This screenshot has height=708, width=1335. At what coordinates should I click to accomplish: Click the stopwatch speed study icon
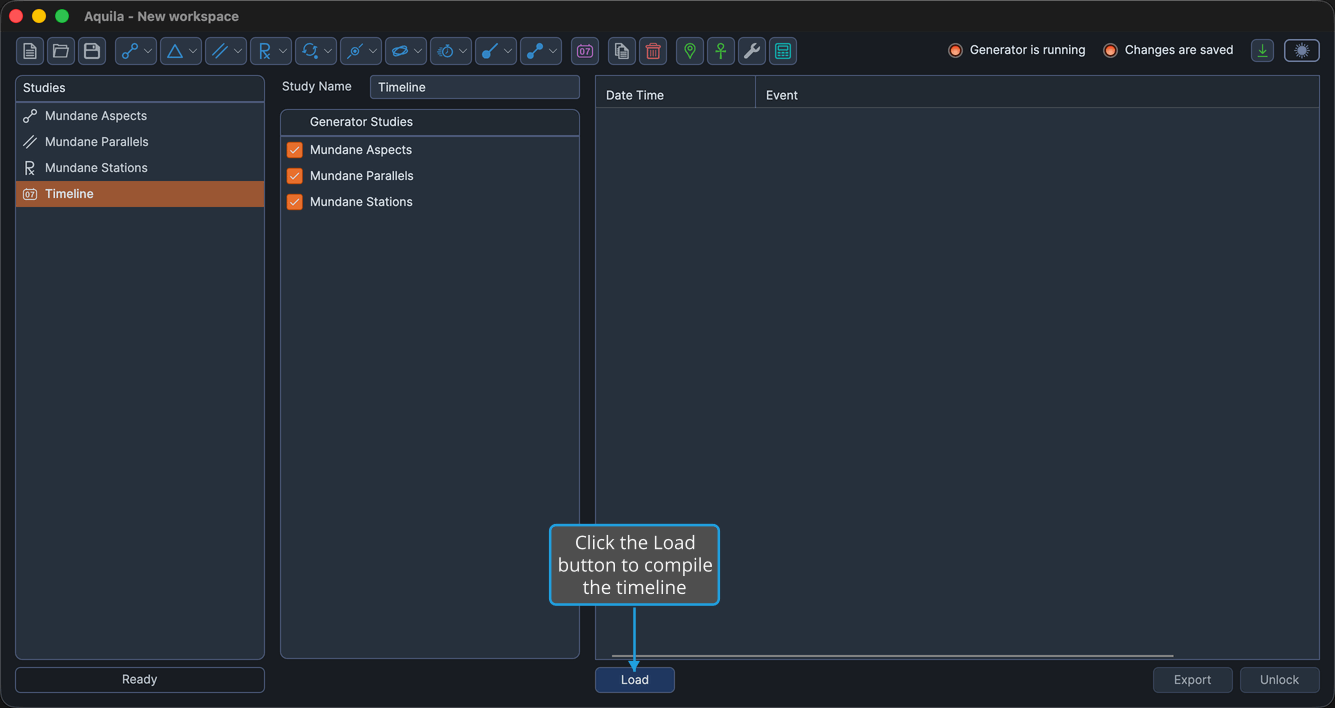[444, 51]
